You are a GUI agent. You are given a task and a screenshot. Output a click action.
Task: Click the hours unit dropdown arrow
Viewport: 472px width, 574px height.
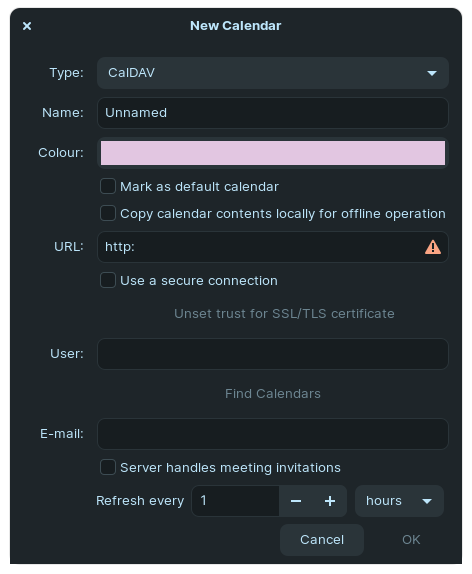[x=427, y=501]
